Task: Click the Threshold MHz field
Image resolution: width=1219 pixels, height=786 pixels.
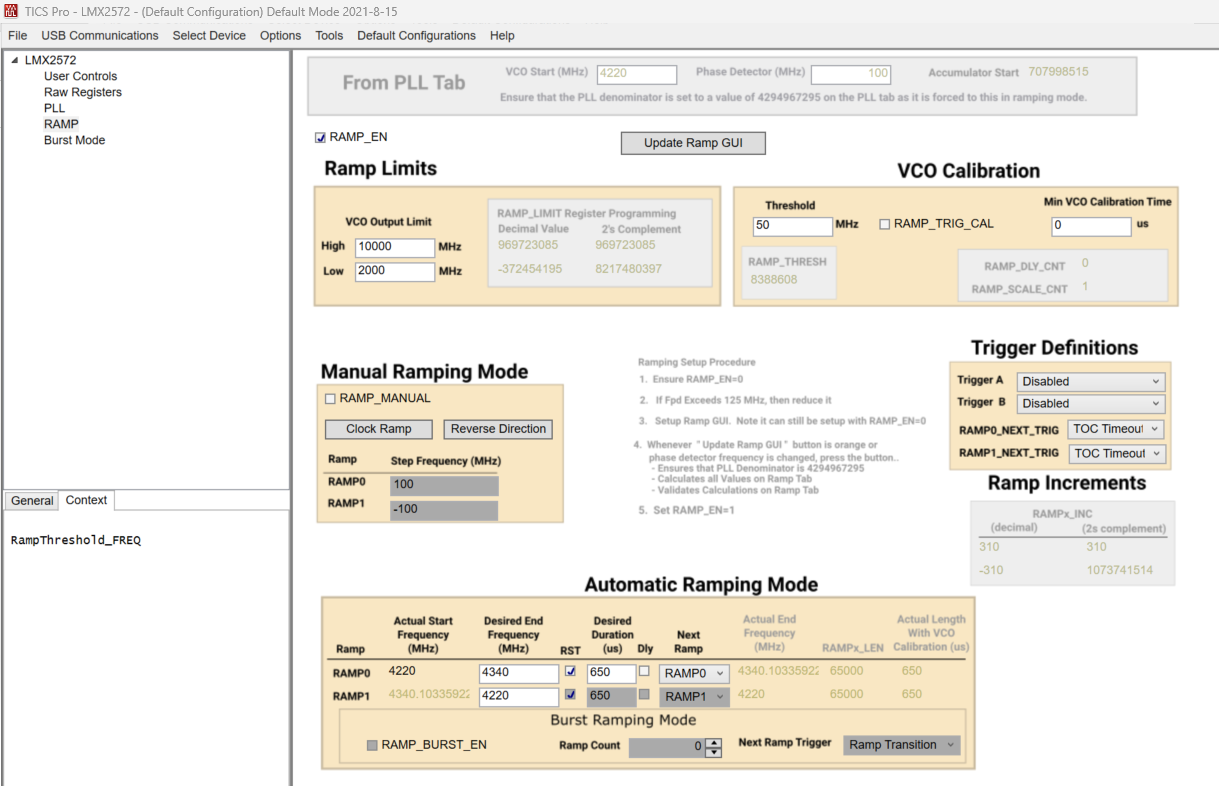Action: click(x=793, y=226)
